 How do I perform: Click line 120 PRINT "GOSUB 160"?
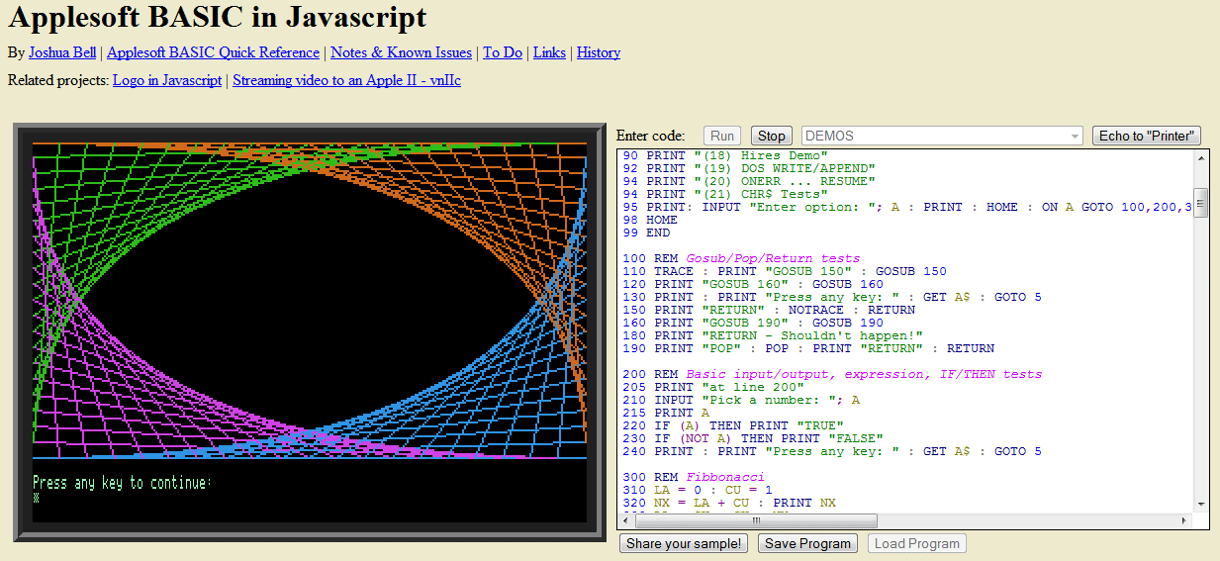coord(753,284)
